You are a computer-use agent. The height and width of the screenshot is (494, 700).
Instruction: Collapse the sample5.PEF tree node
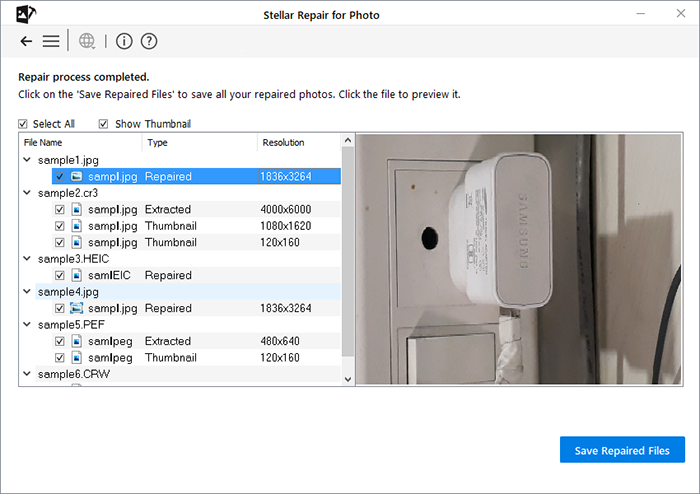tap(27, 324)
